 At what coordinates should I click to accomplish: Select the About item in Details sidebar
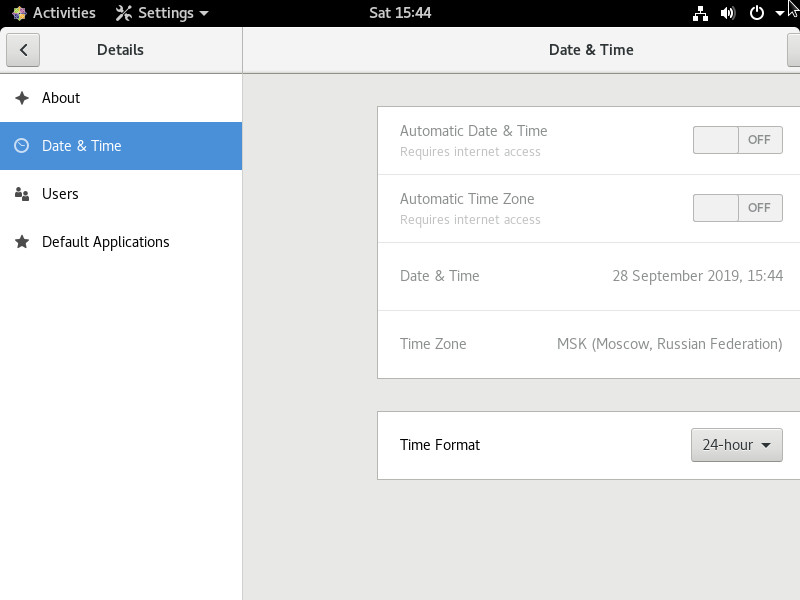121,98
